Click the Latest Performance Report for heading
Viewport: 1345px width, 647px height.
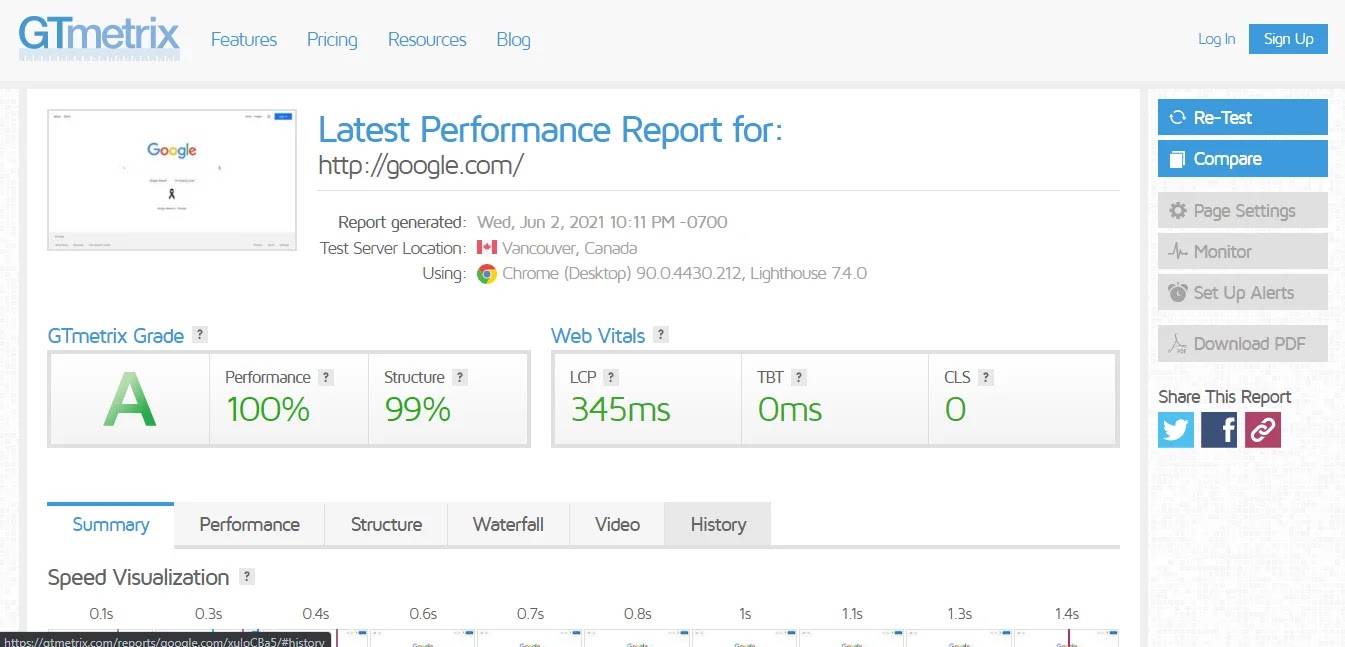550,130
